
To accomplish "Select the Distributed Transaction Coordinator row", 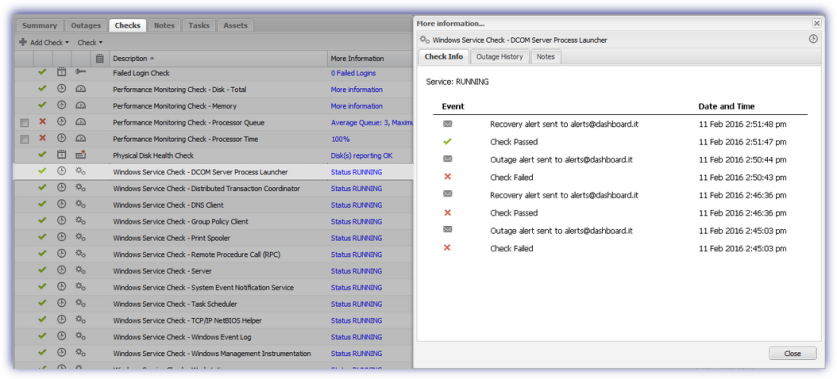I will pos(214,188).
